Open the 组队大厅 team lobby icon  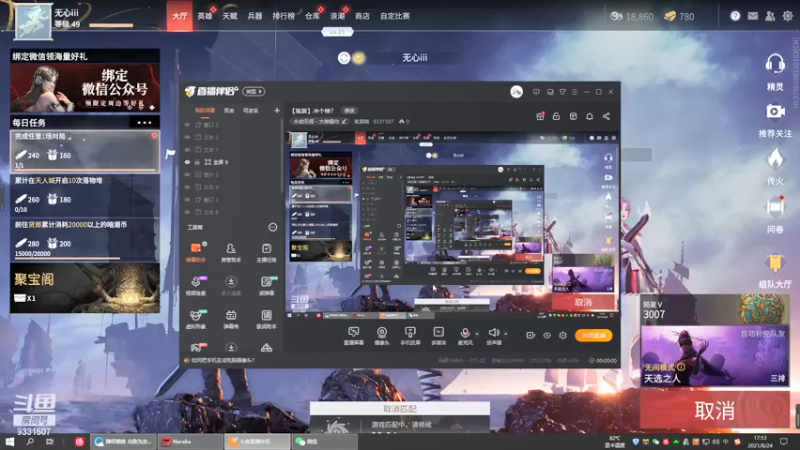click(x=775, y=263)
